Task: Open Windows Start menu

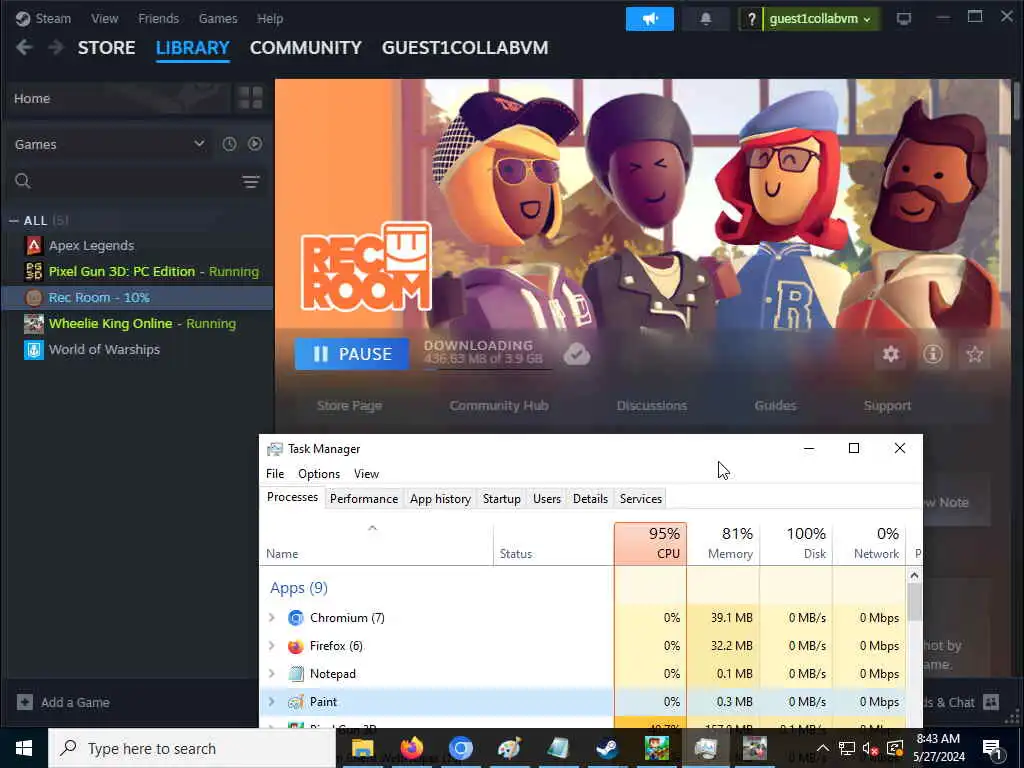Action: click(24, 748)
